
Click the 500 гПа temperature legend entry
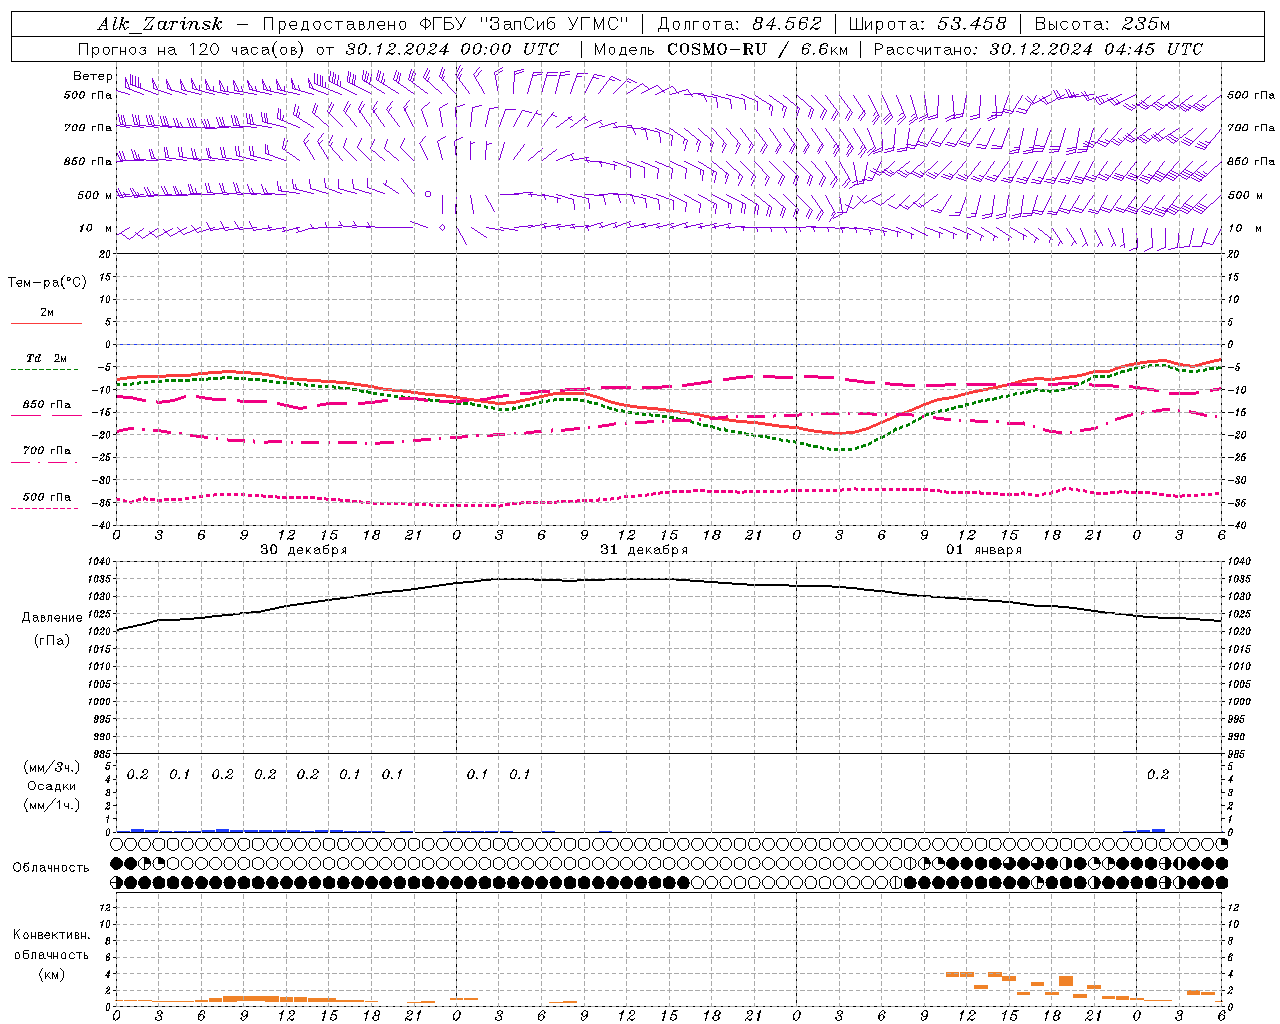46,496
